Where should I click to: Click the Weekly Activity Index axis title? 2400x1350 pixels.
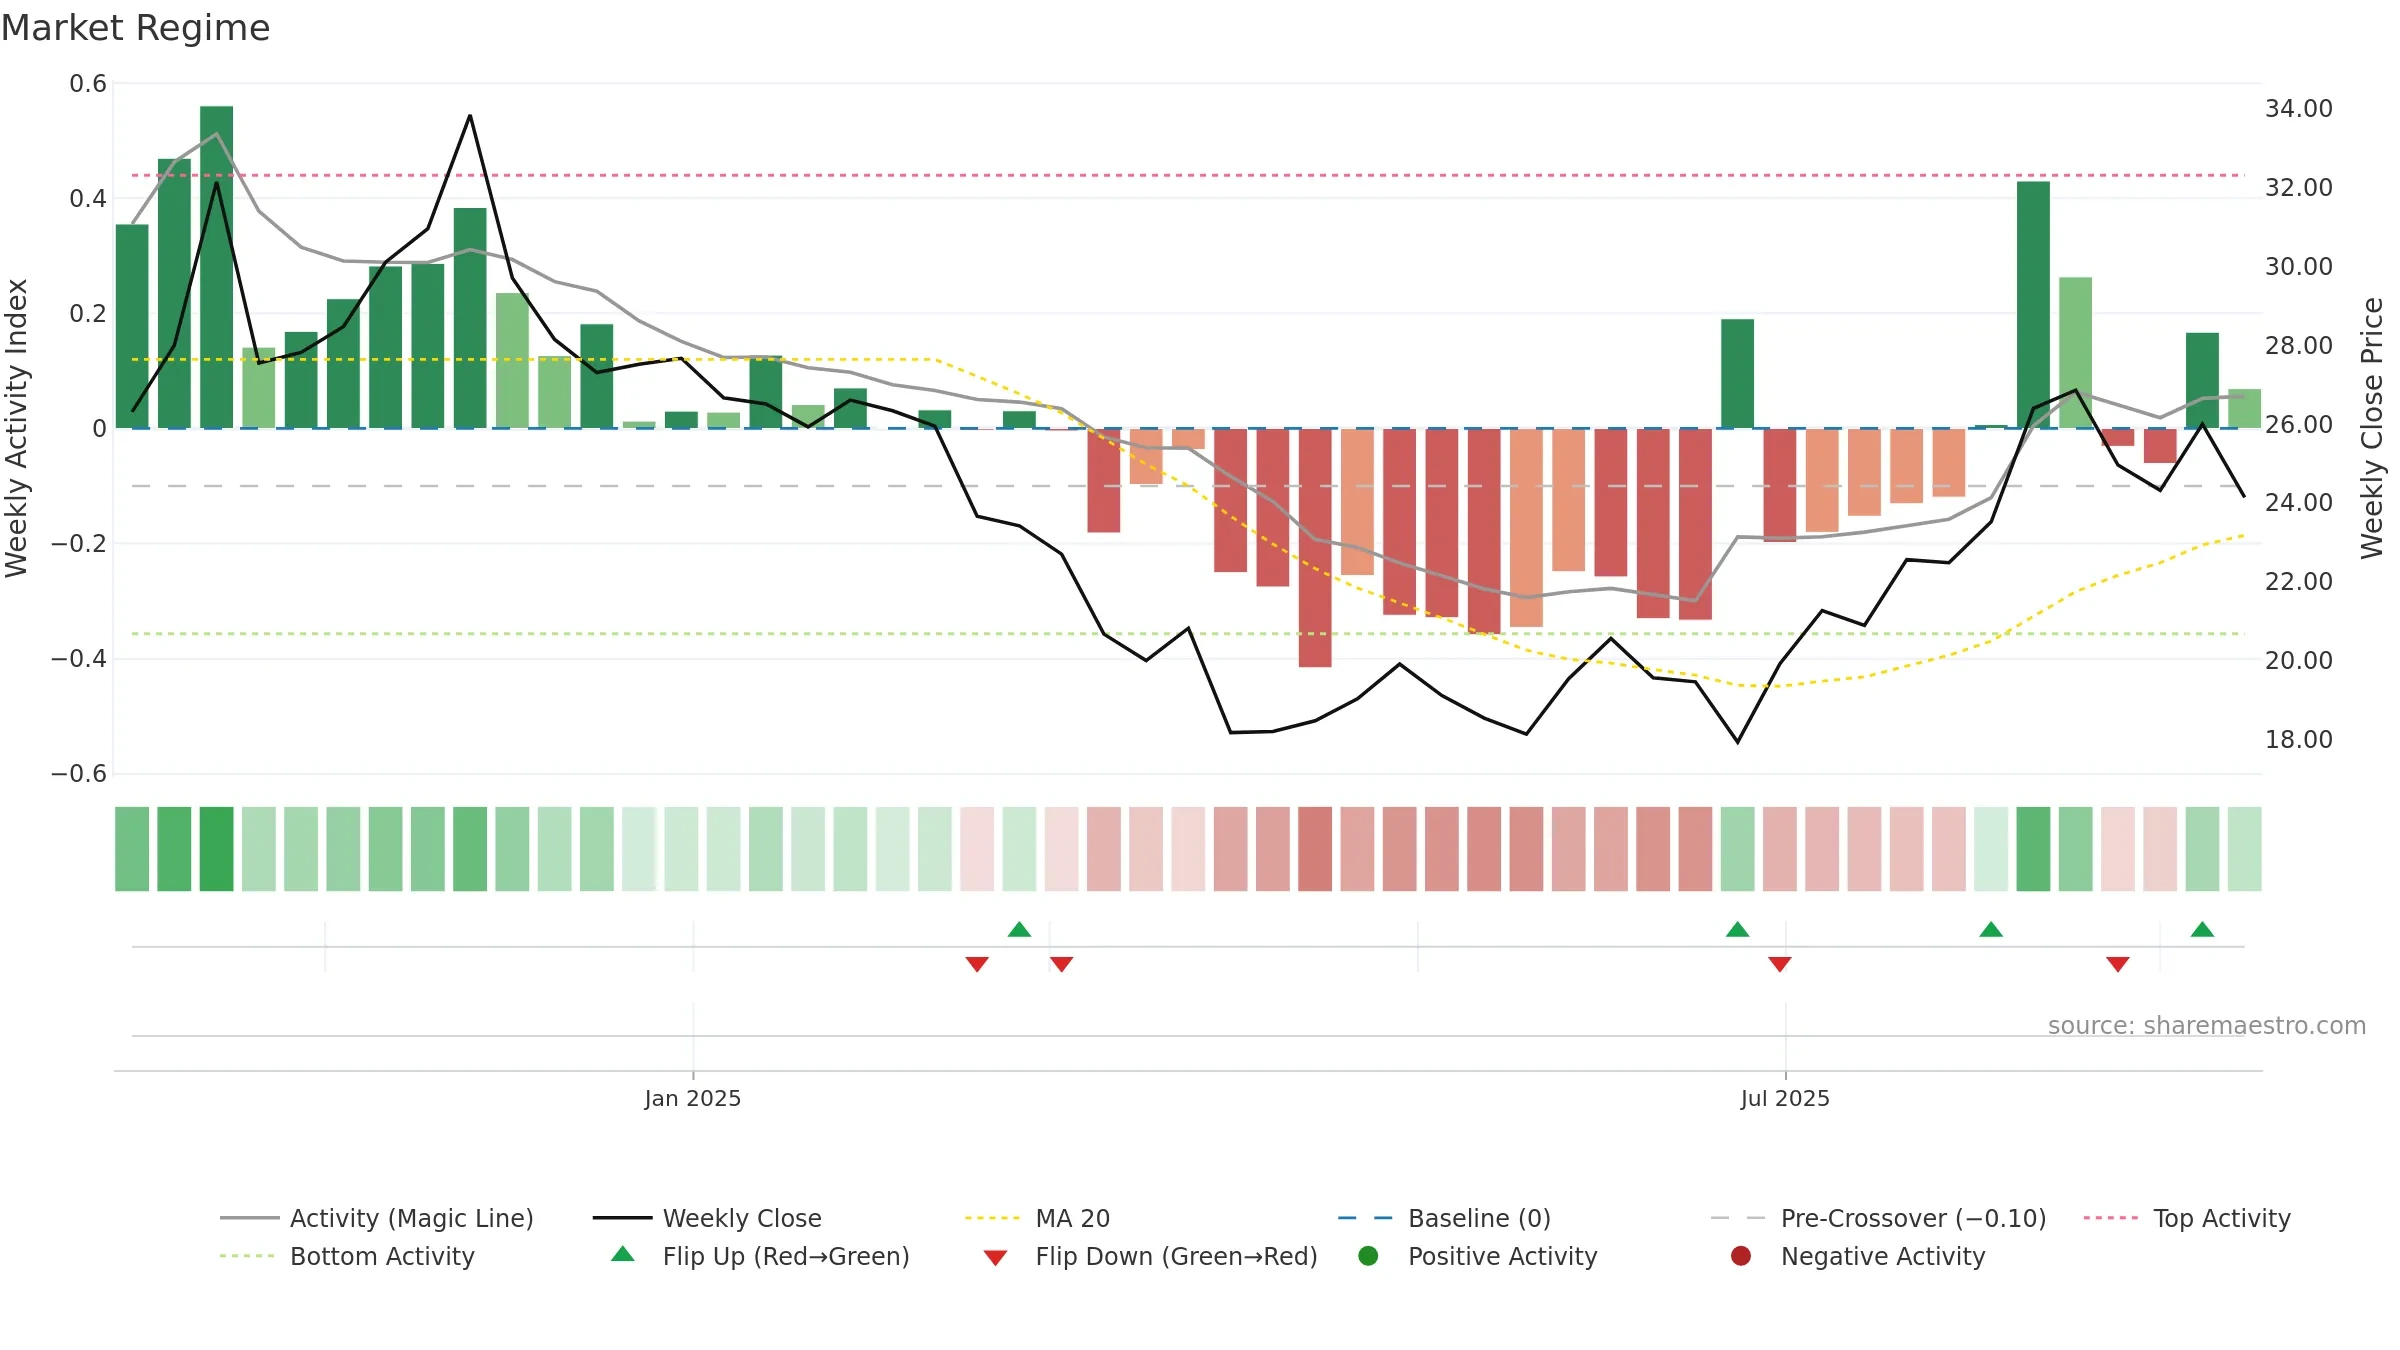[x=17, y=428]
